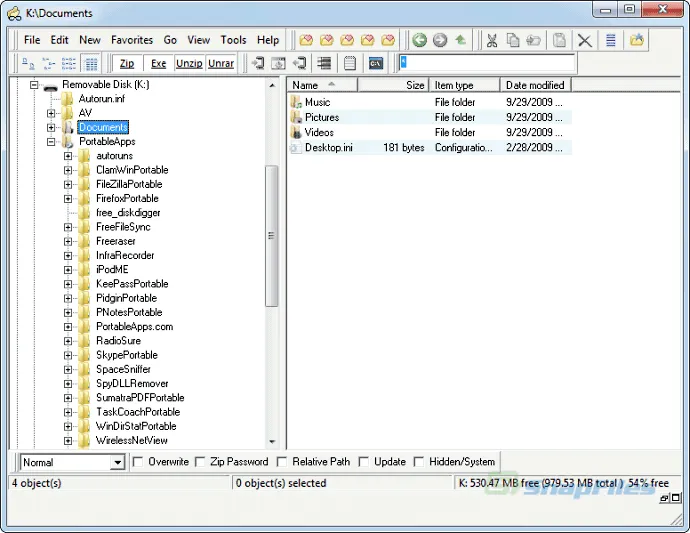Expand the KeePassPortable tree node
The image size is (690, 533).
click(68, 284)
